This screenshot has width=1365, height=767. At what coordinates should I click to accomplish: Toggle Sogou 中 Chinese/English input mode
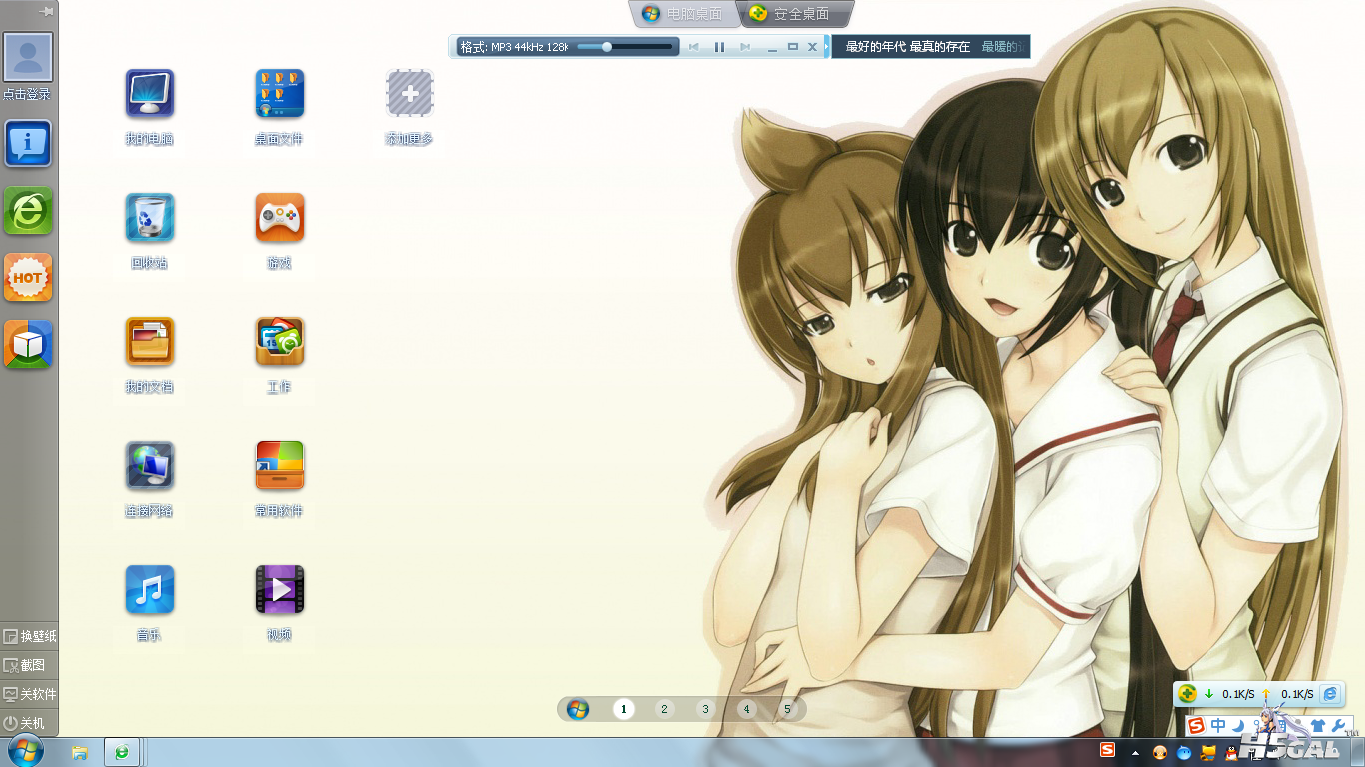[x=1218, y=725]
